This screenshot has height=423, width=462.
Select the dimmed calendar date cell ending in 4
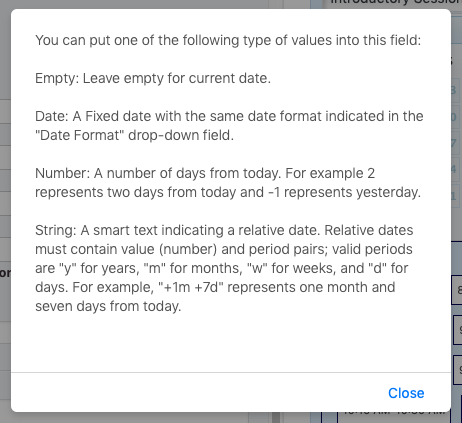455,169
